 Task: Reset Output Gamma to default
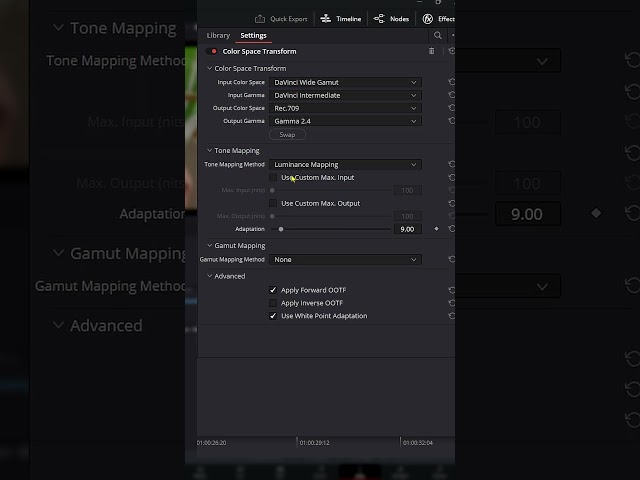click(451, 121)
